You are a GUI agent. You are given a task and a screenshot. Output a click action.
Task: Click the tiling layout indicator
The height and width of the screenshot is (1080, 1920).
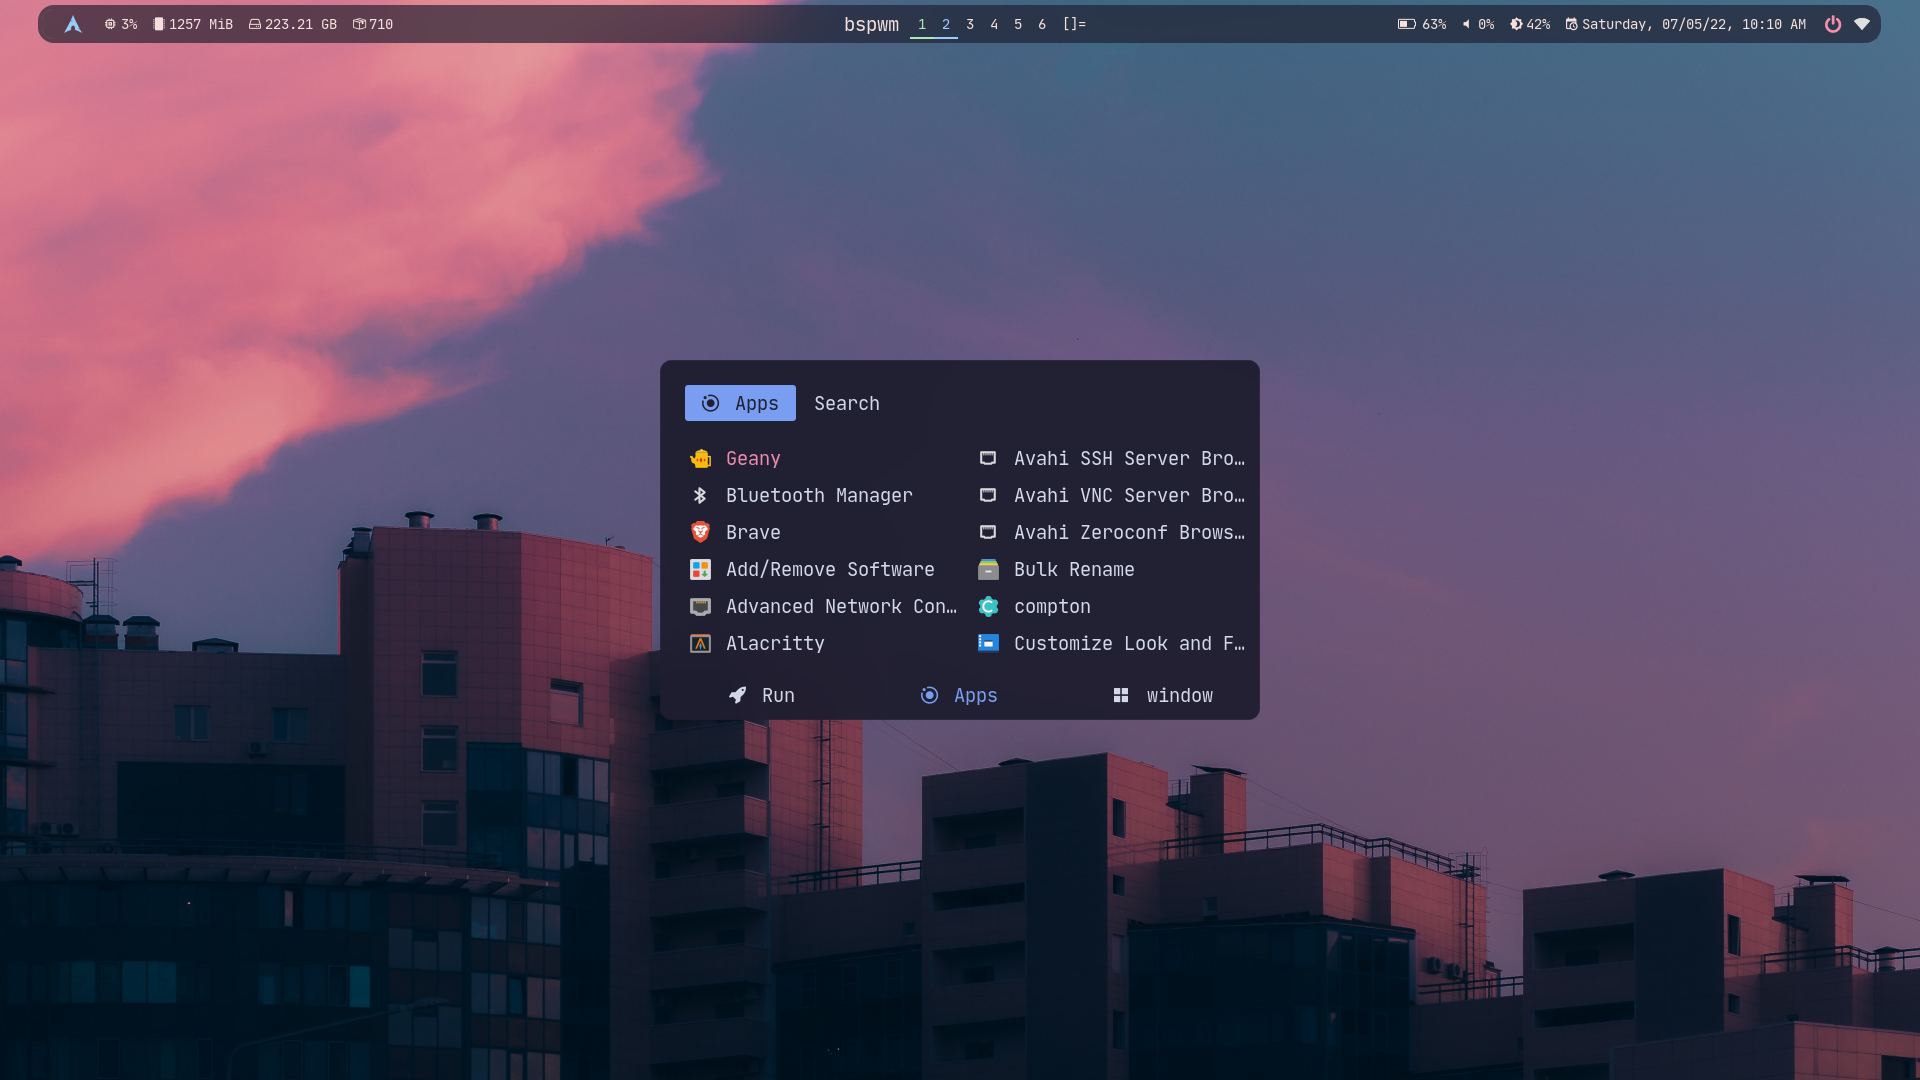[x=1074, y=24]
